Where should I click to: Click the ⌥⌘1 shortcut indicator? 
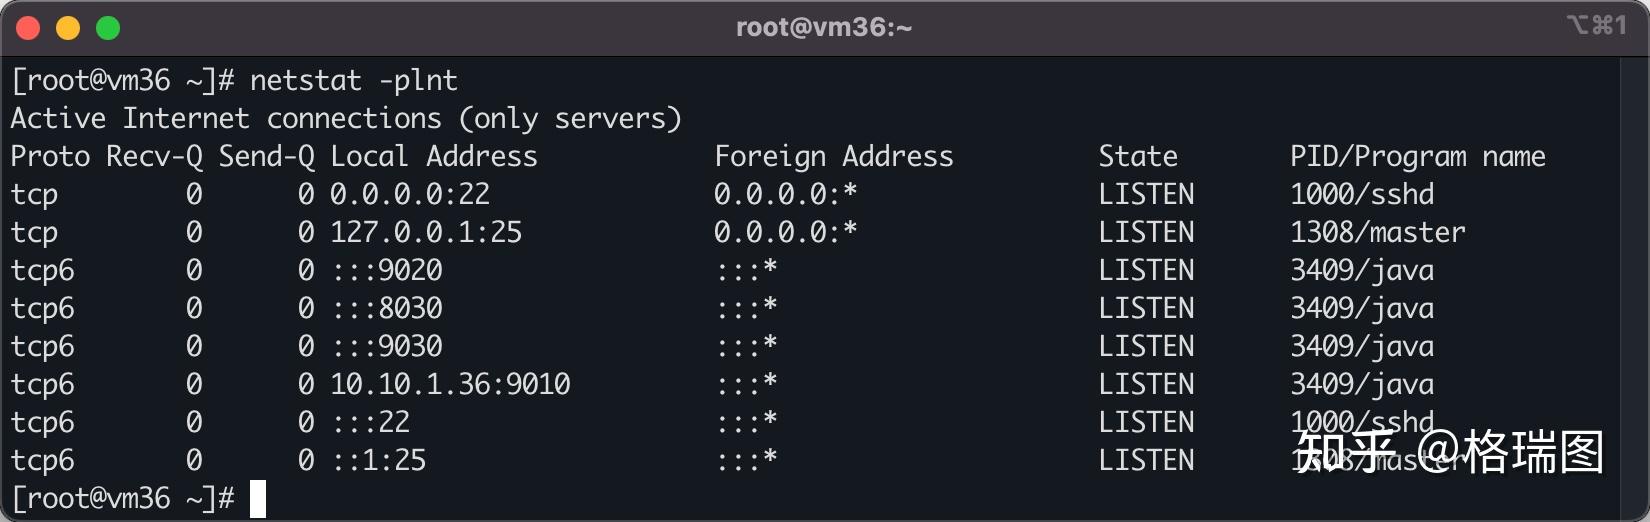point(1597,25)
